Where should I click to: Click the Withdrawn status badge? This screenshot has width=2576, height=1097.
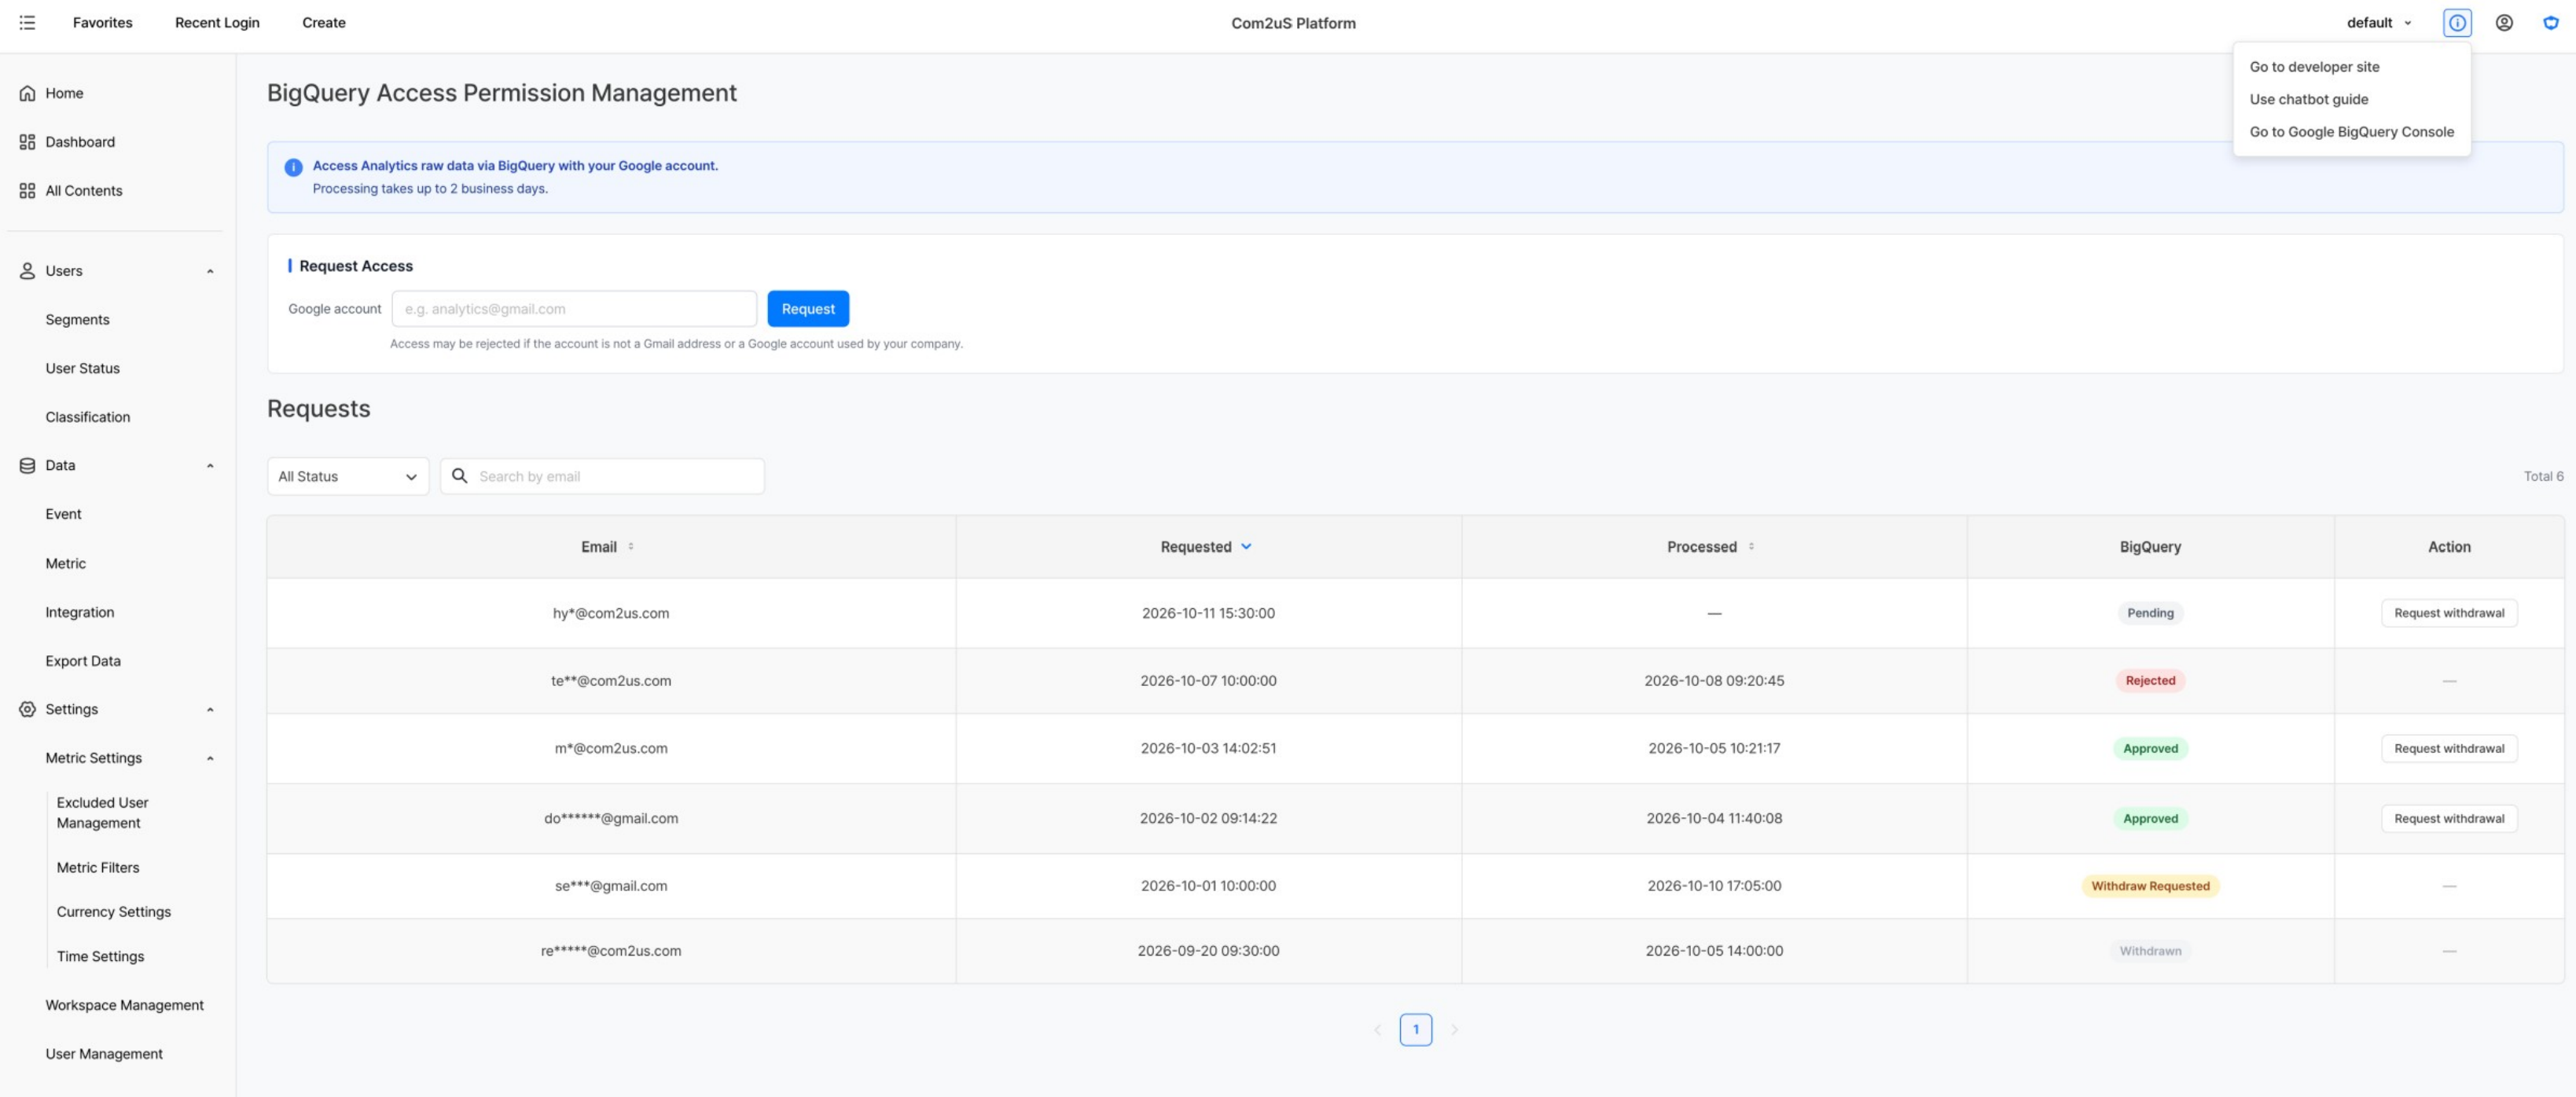tap(2150, 951)
